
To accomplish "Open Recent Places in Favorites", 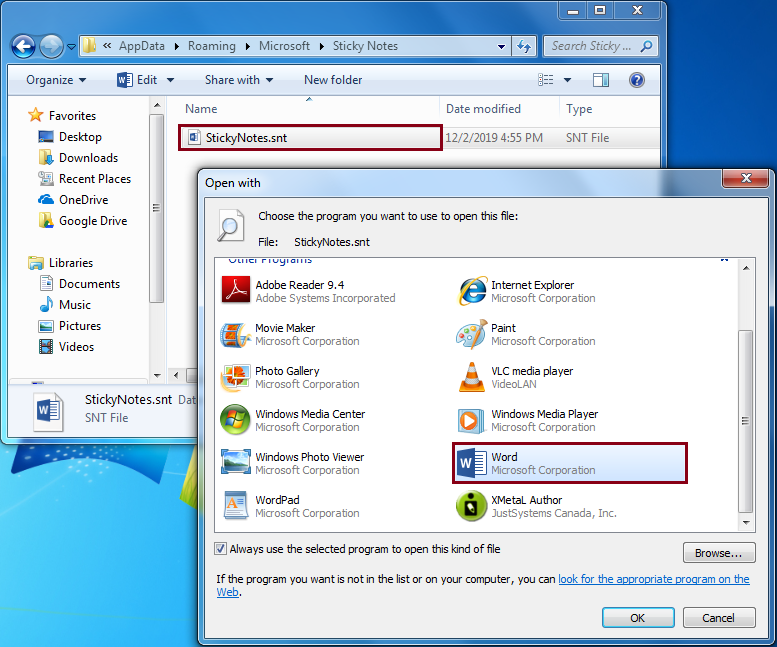I will pyautogui.click(x=84, y=178).
